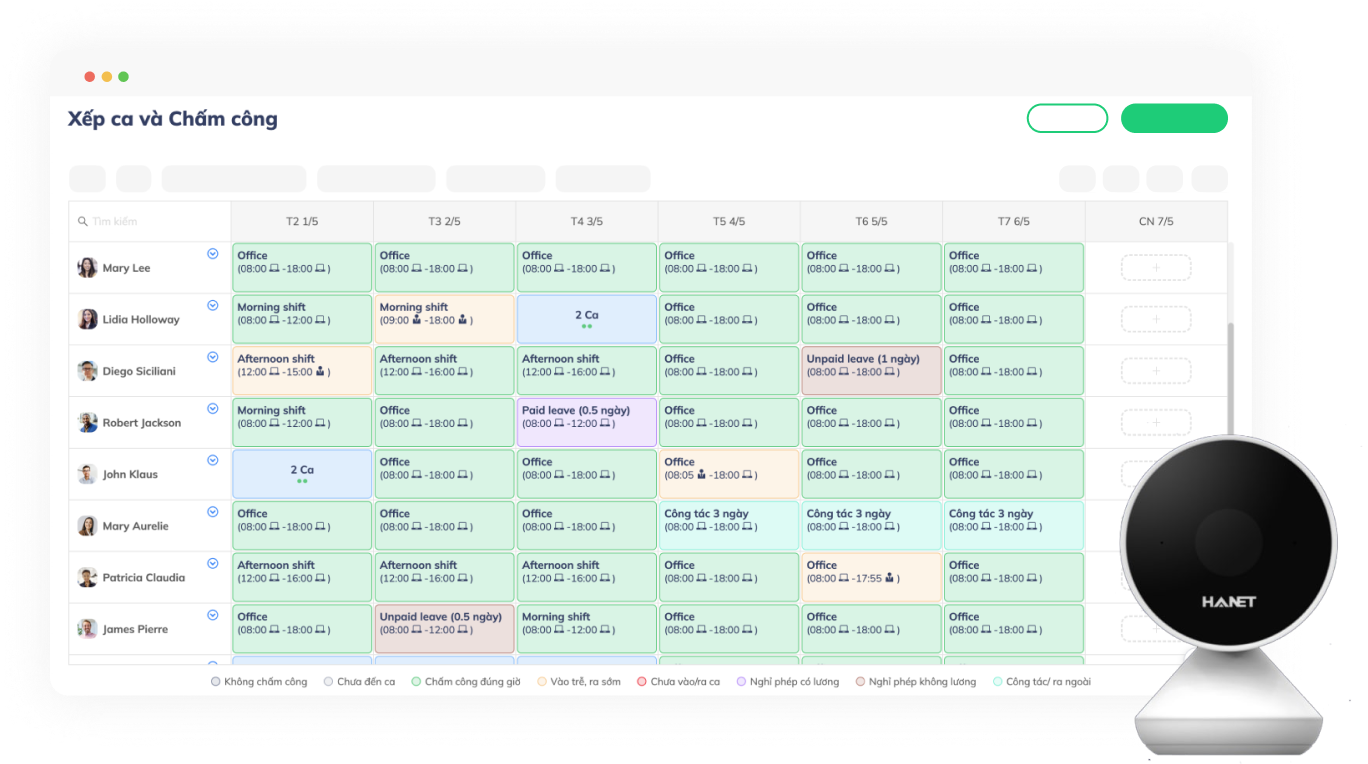
Task: Add Sunday shift for Robert Jackson
Action: click(1155, 423)
